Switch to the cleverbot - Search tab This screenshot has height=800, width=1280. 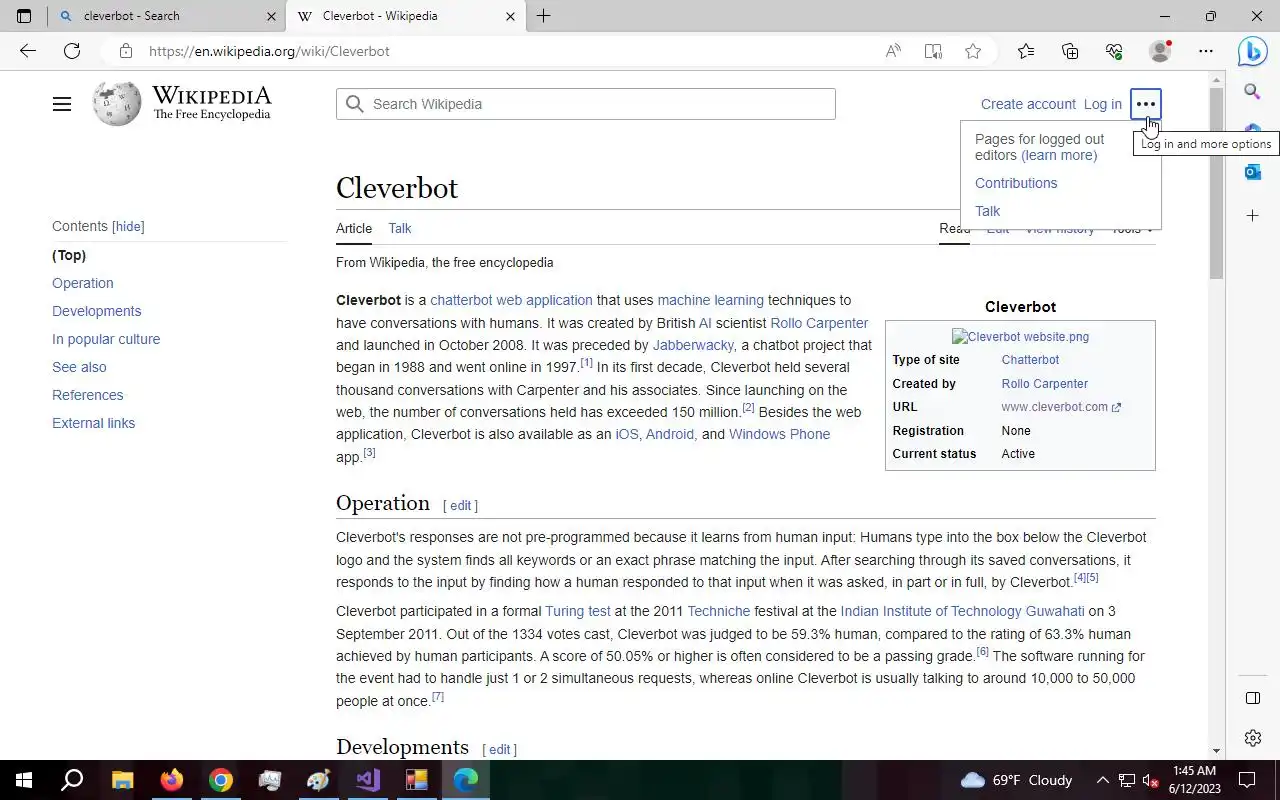[x=166, y=16]
